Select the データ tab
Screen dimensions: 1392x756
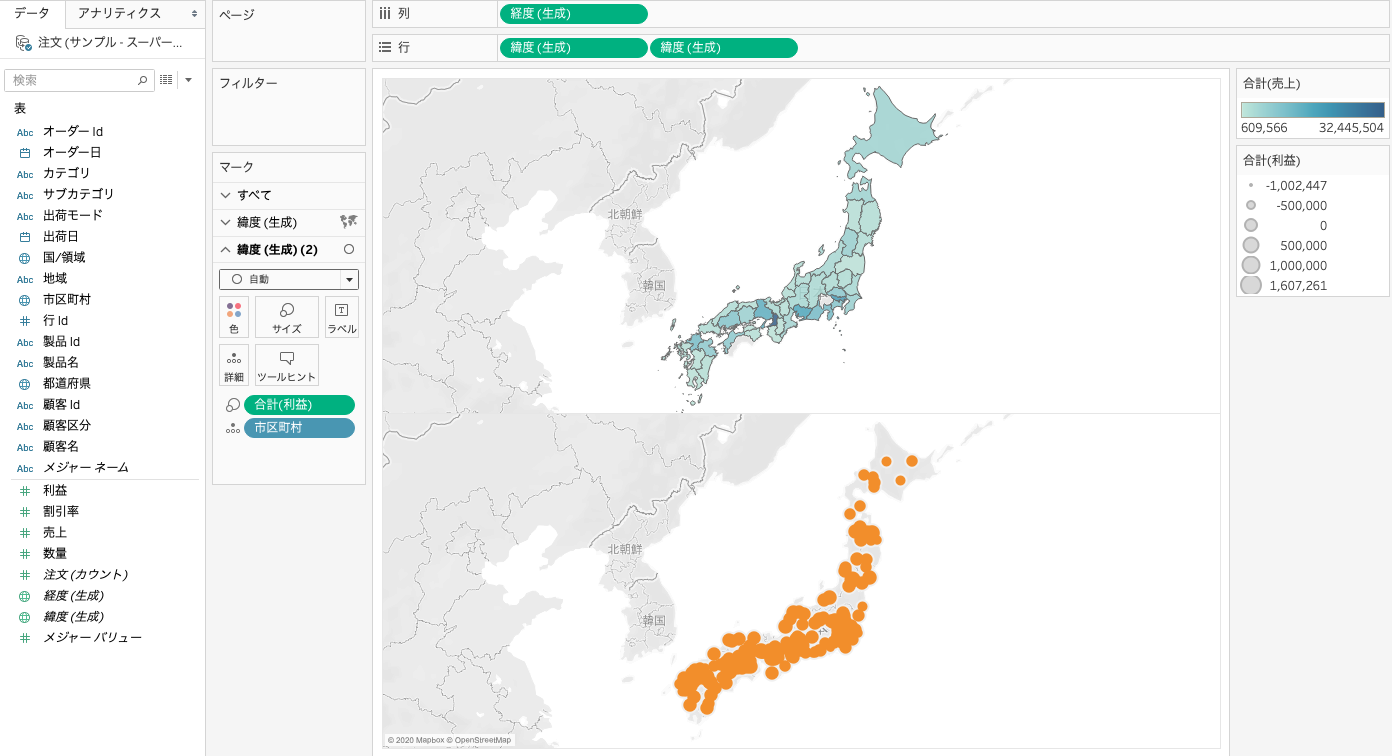click(x=32, y=14)
